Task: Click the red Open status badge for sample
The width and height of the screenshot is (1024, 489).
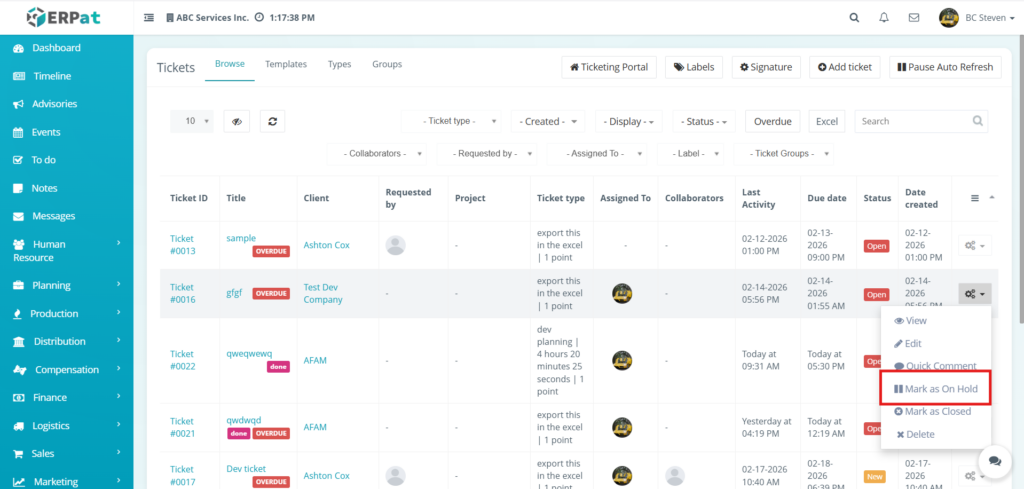Action: [876, 246]
